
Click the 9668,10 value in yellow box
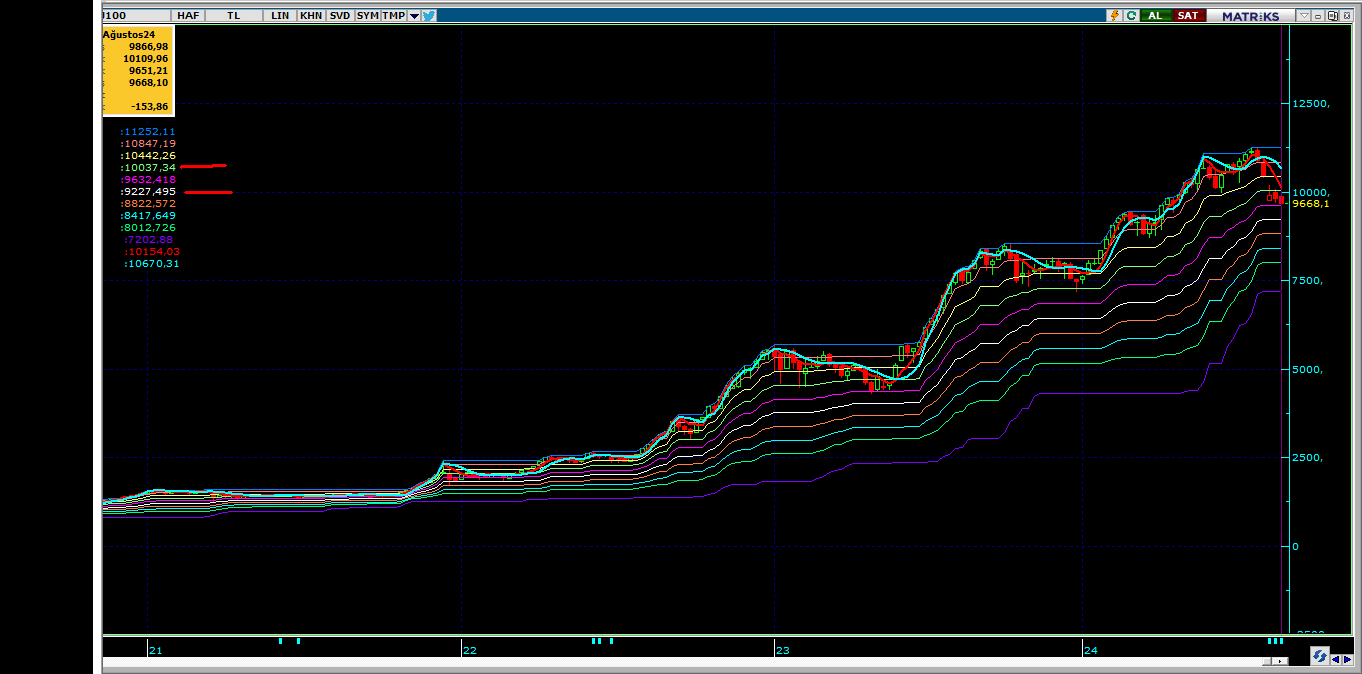[x=149, y=82]
